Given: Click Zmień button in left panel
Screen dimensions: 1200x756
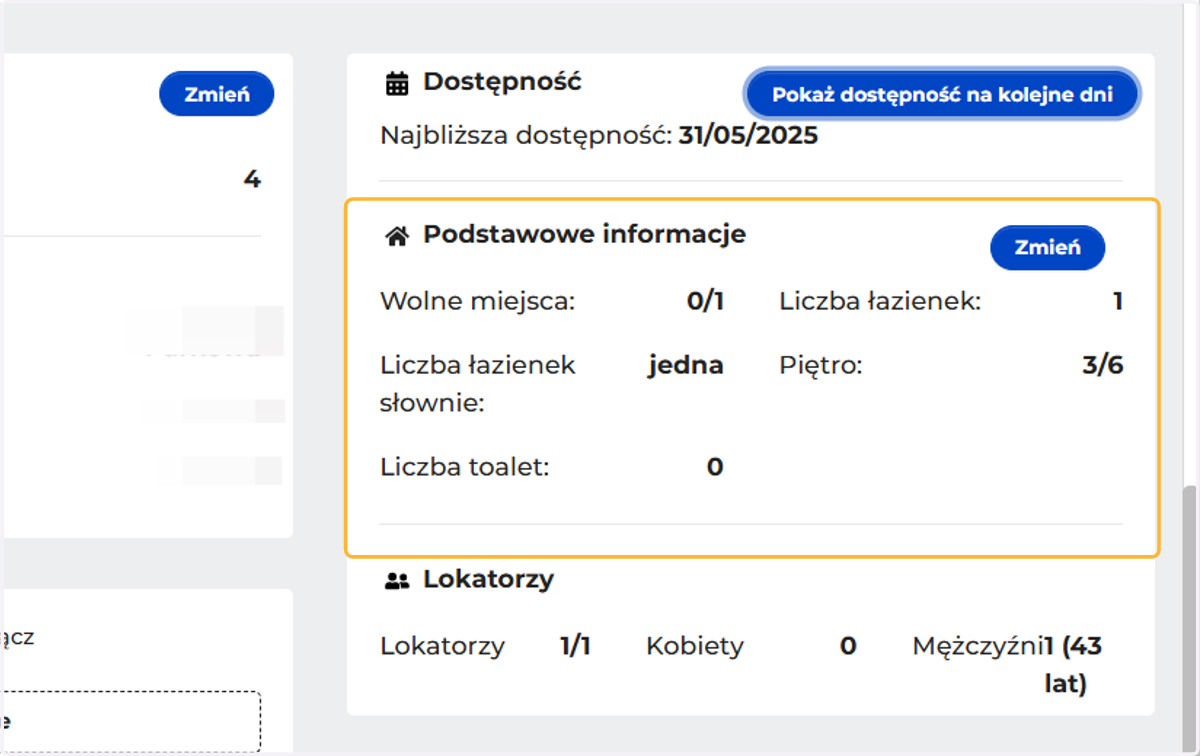Looking at the screenshot, I should click(216, 94).
